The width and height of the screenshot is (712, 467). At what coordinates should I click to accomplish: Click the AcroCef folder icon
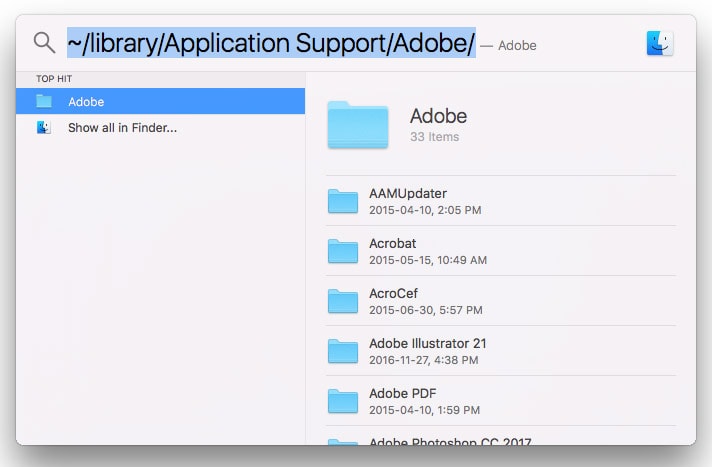click(x=343, y=301)
